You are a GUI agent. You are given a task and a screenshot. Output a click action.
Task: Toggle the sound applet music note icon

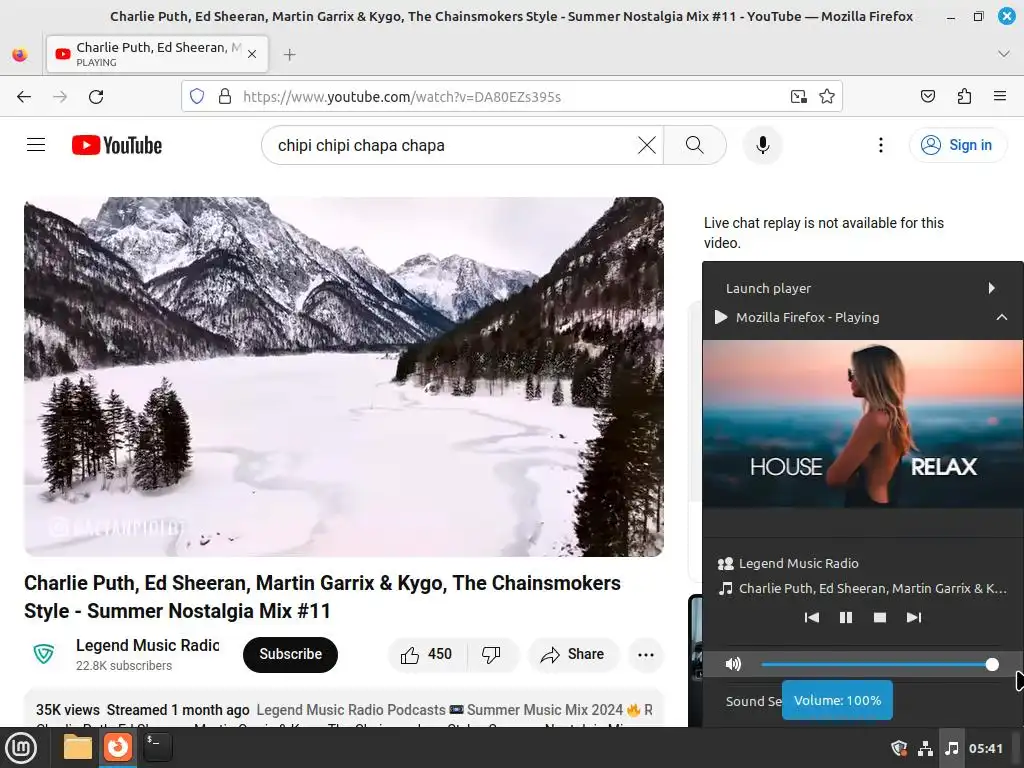coord(952,748)
